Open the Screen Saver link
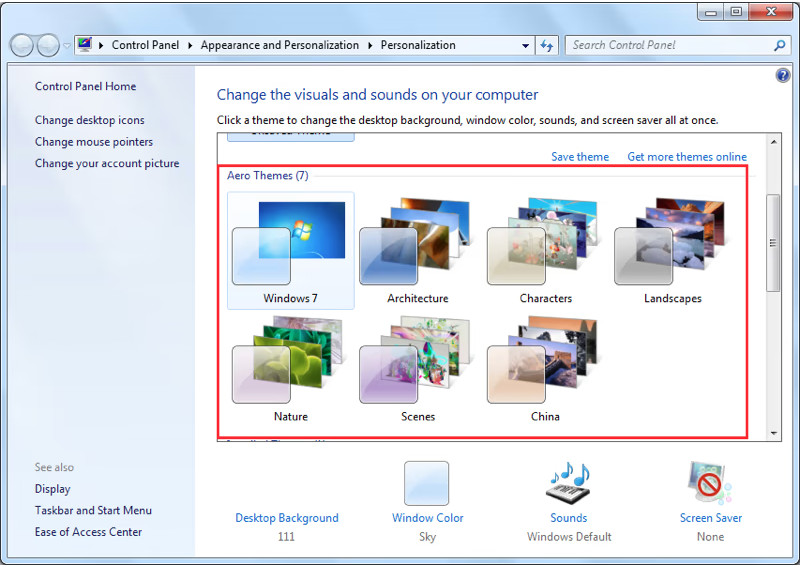The image size is (801, 567). click(x=711, y=518)
